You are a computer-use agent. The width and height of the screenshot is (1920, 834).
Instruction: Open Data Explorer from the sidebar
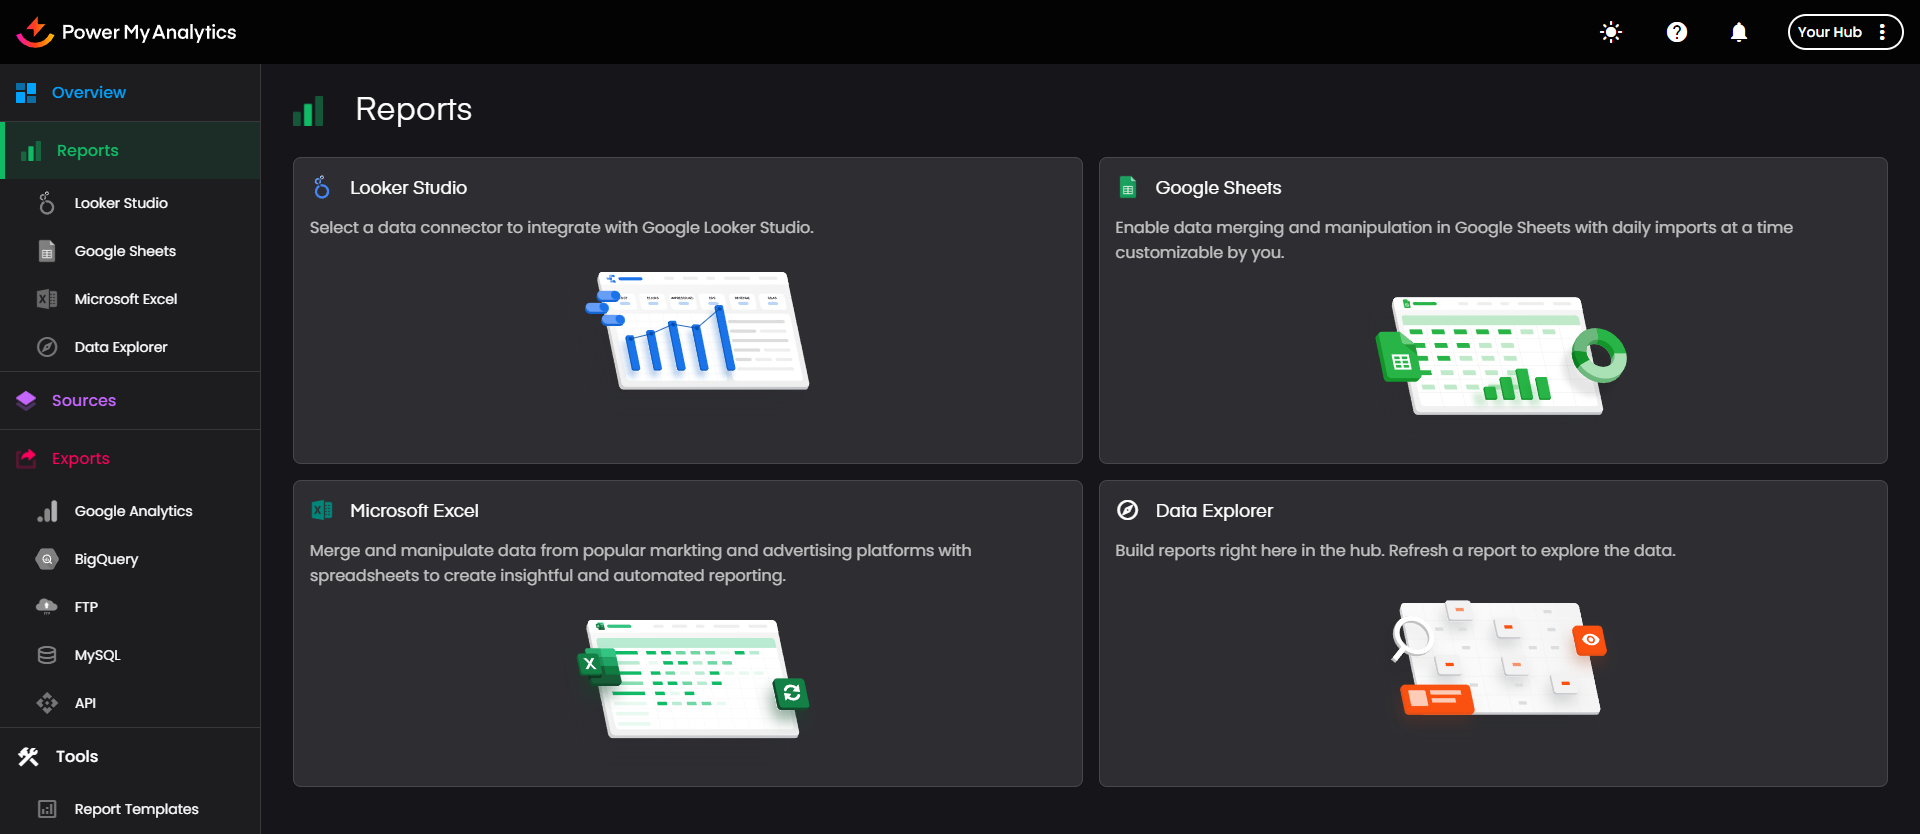click(x=121, y=347)
